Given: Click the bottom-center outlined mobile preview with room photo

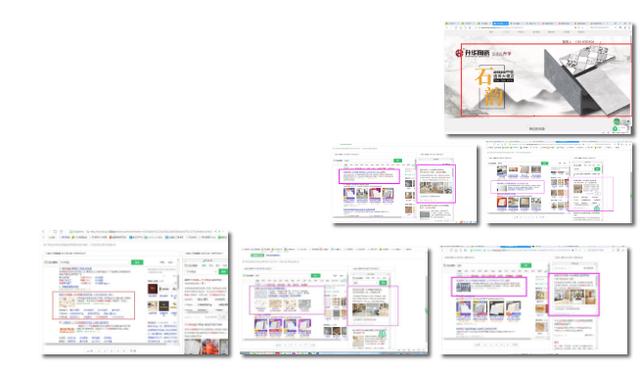Looking at the screenshot, I should [373, 305].
